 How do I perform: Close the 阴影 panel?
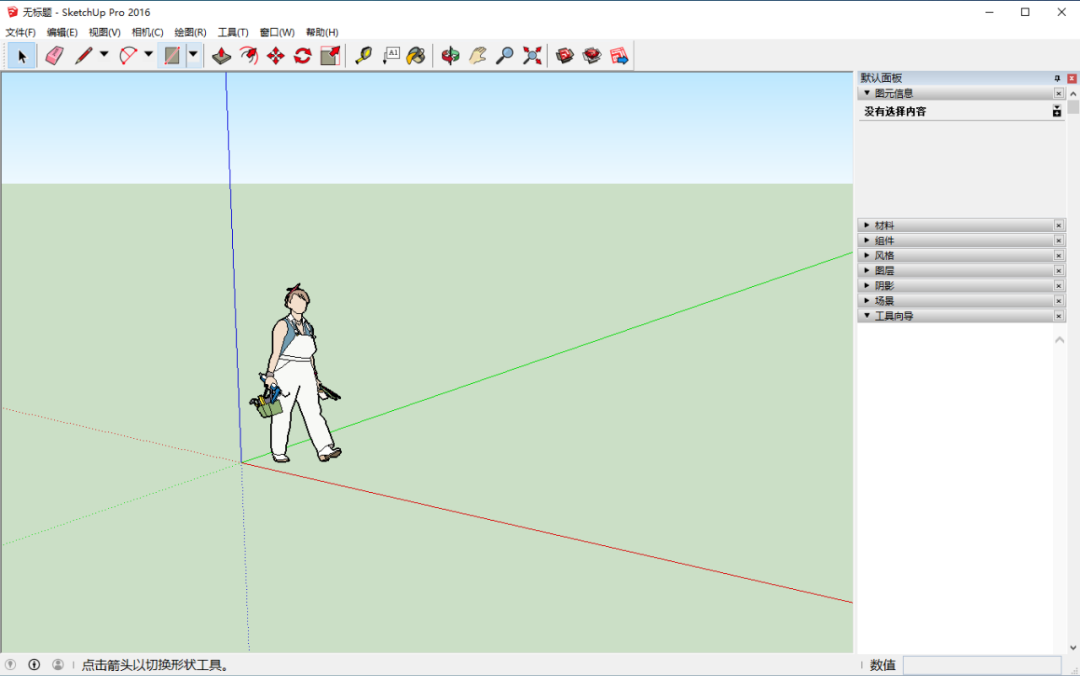click(x=1059, y=285)
